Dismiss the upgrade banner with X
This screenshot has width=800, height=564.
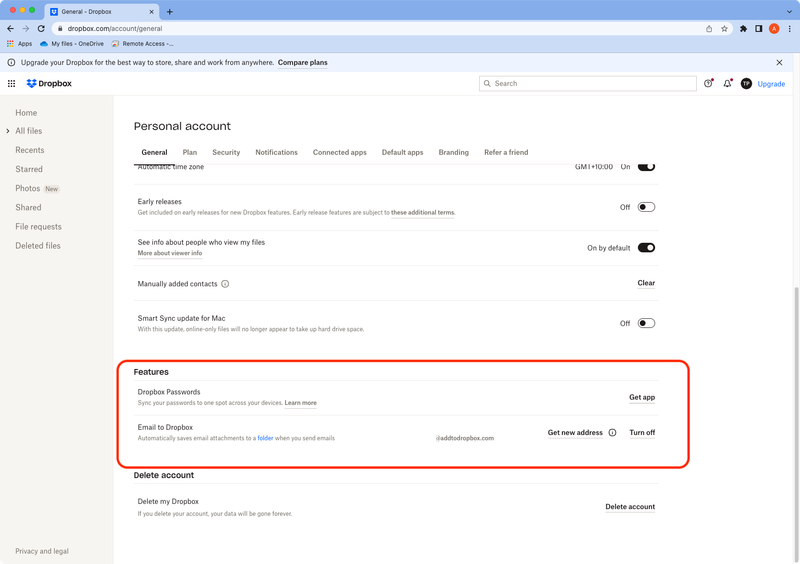[779, 62]
